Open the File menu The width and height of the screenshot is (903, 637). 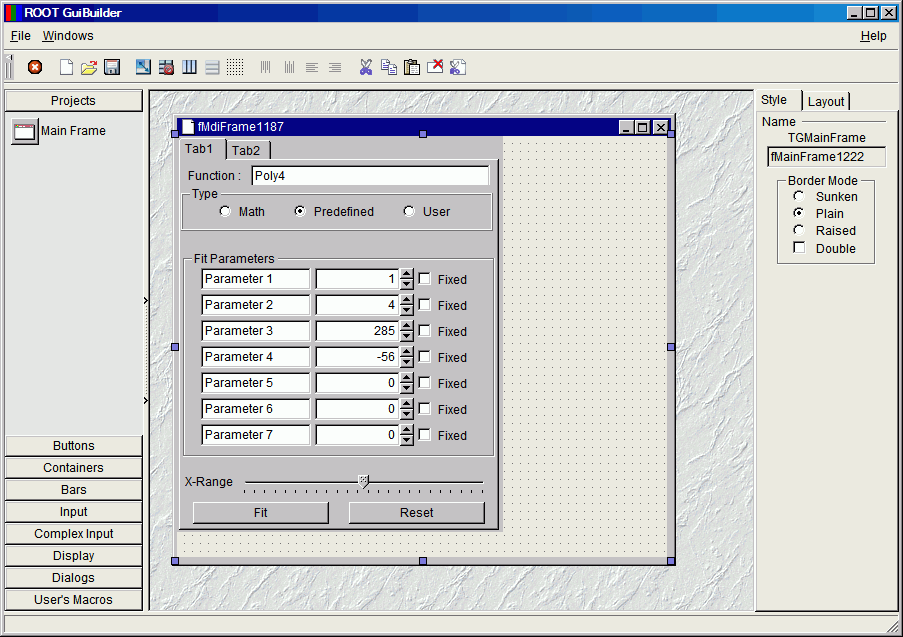[21, 36]
